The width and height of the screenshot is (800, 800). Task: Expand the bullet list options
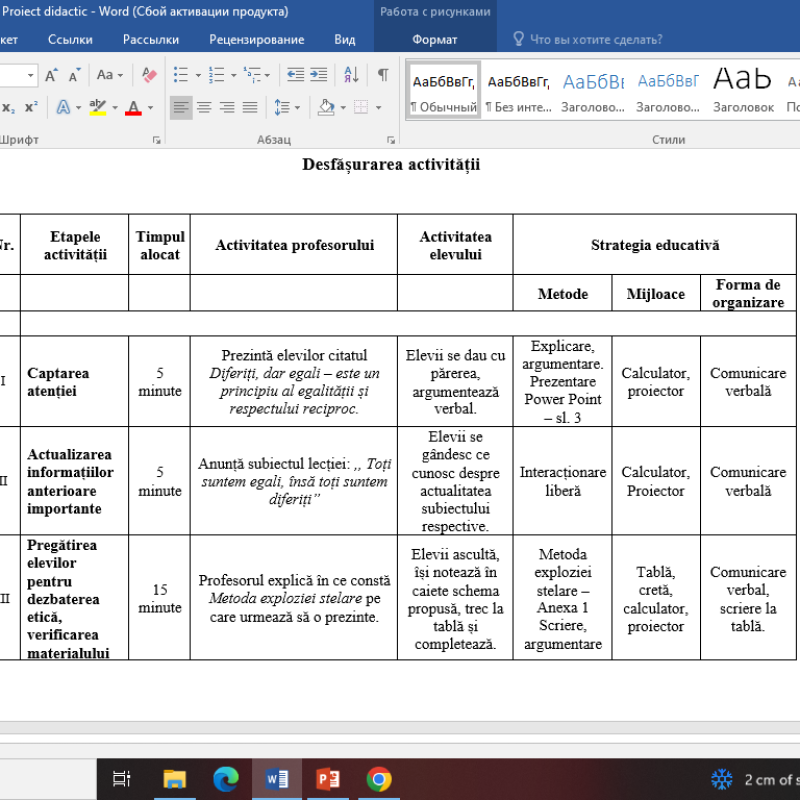coord(198,75)
